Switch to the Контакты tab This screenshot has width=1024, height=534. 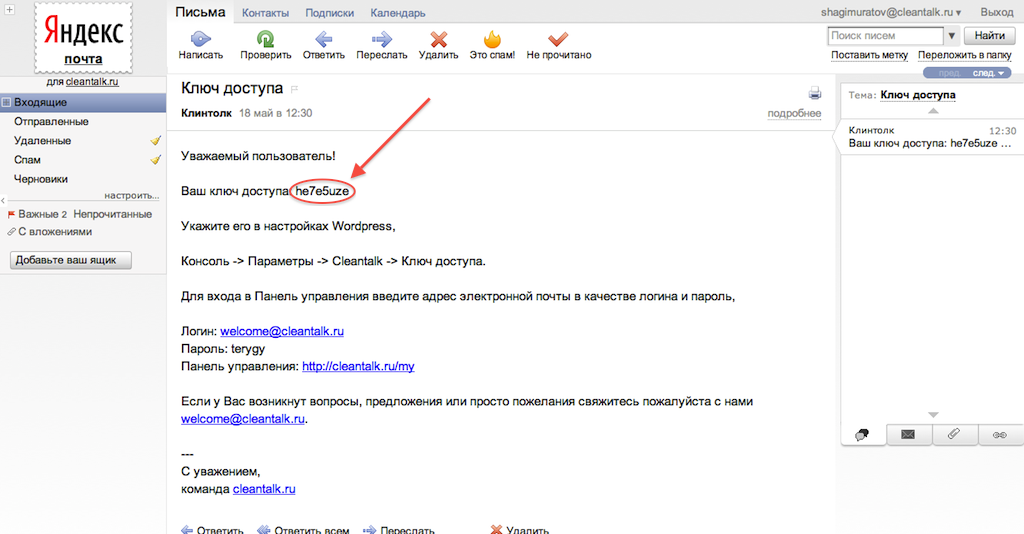(265, 13)
